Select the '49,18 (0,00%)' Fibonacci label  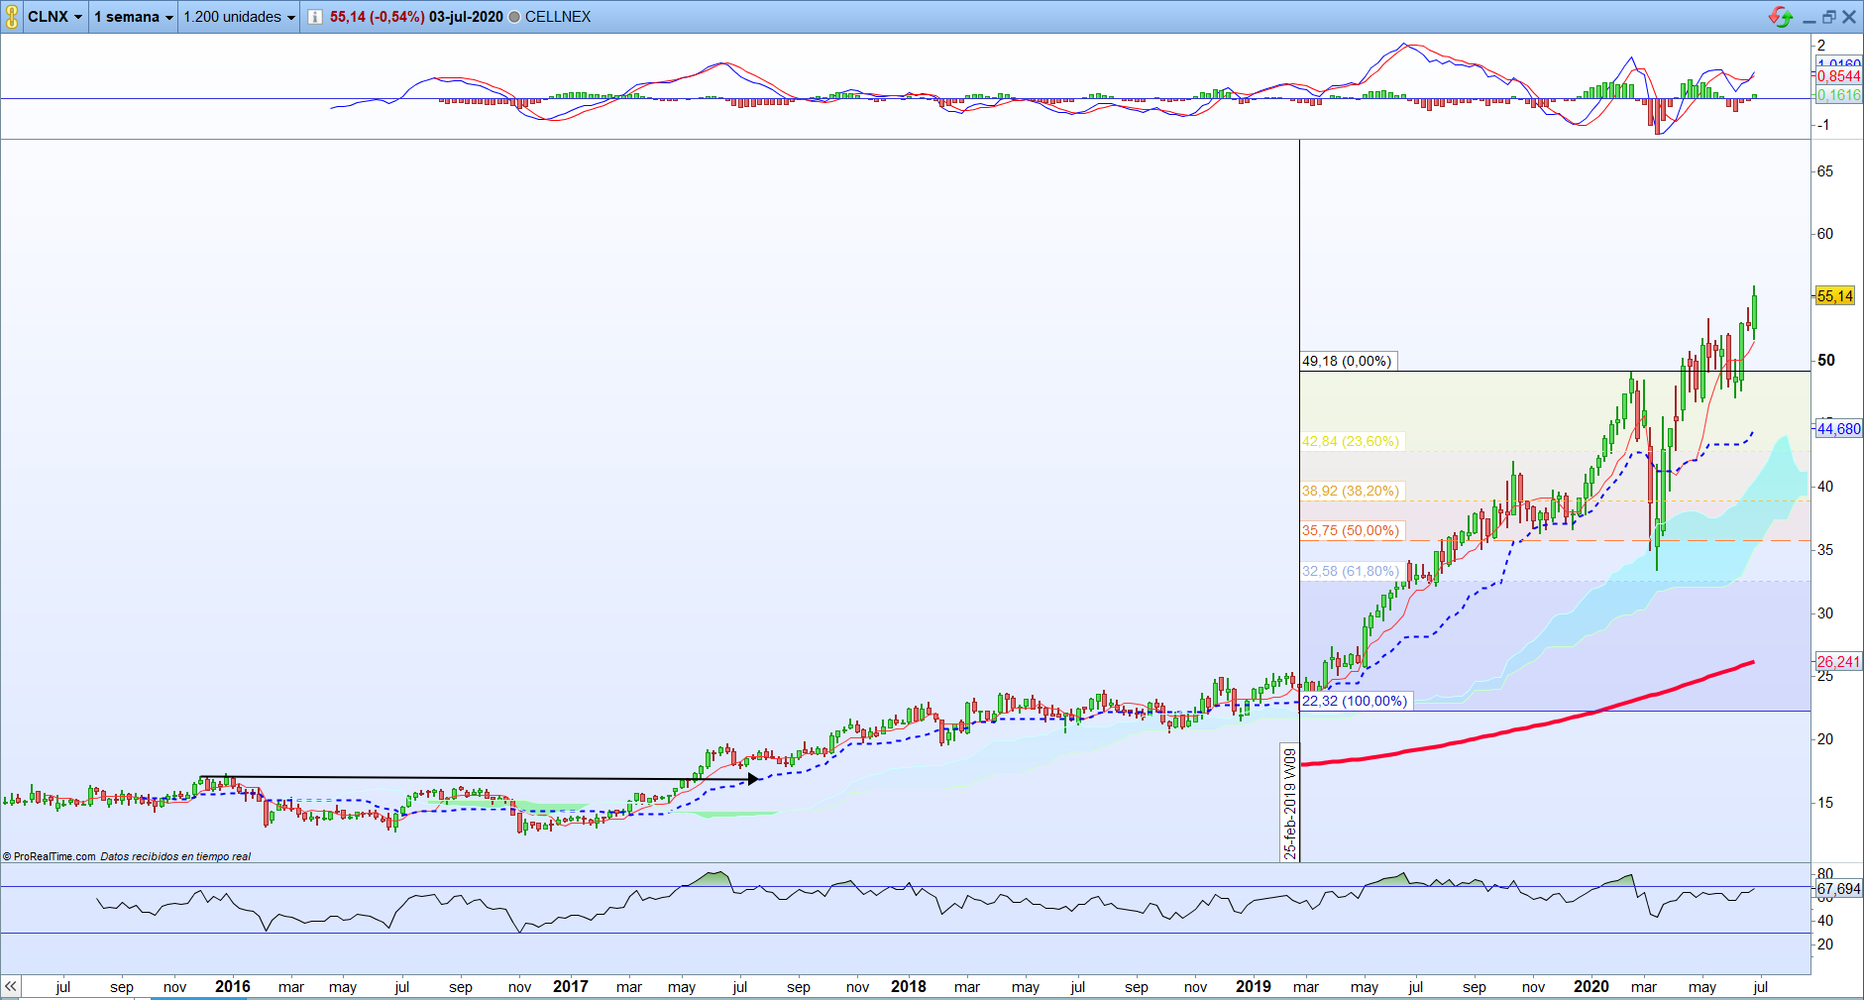coord(1347,361)
